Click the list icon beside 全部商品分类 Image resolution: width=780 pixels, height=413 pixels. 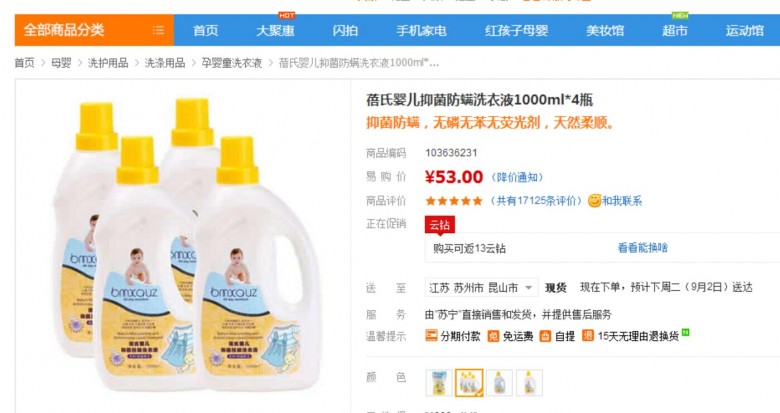coord(158,30)
